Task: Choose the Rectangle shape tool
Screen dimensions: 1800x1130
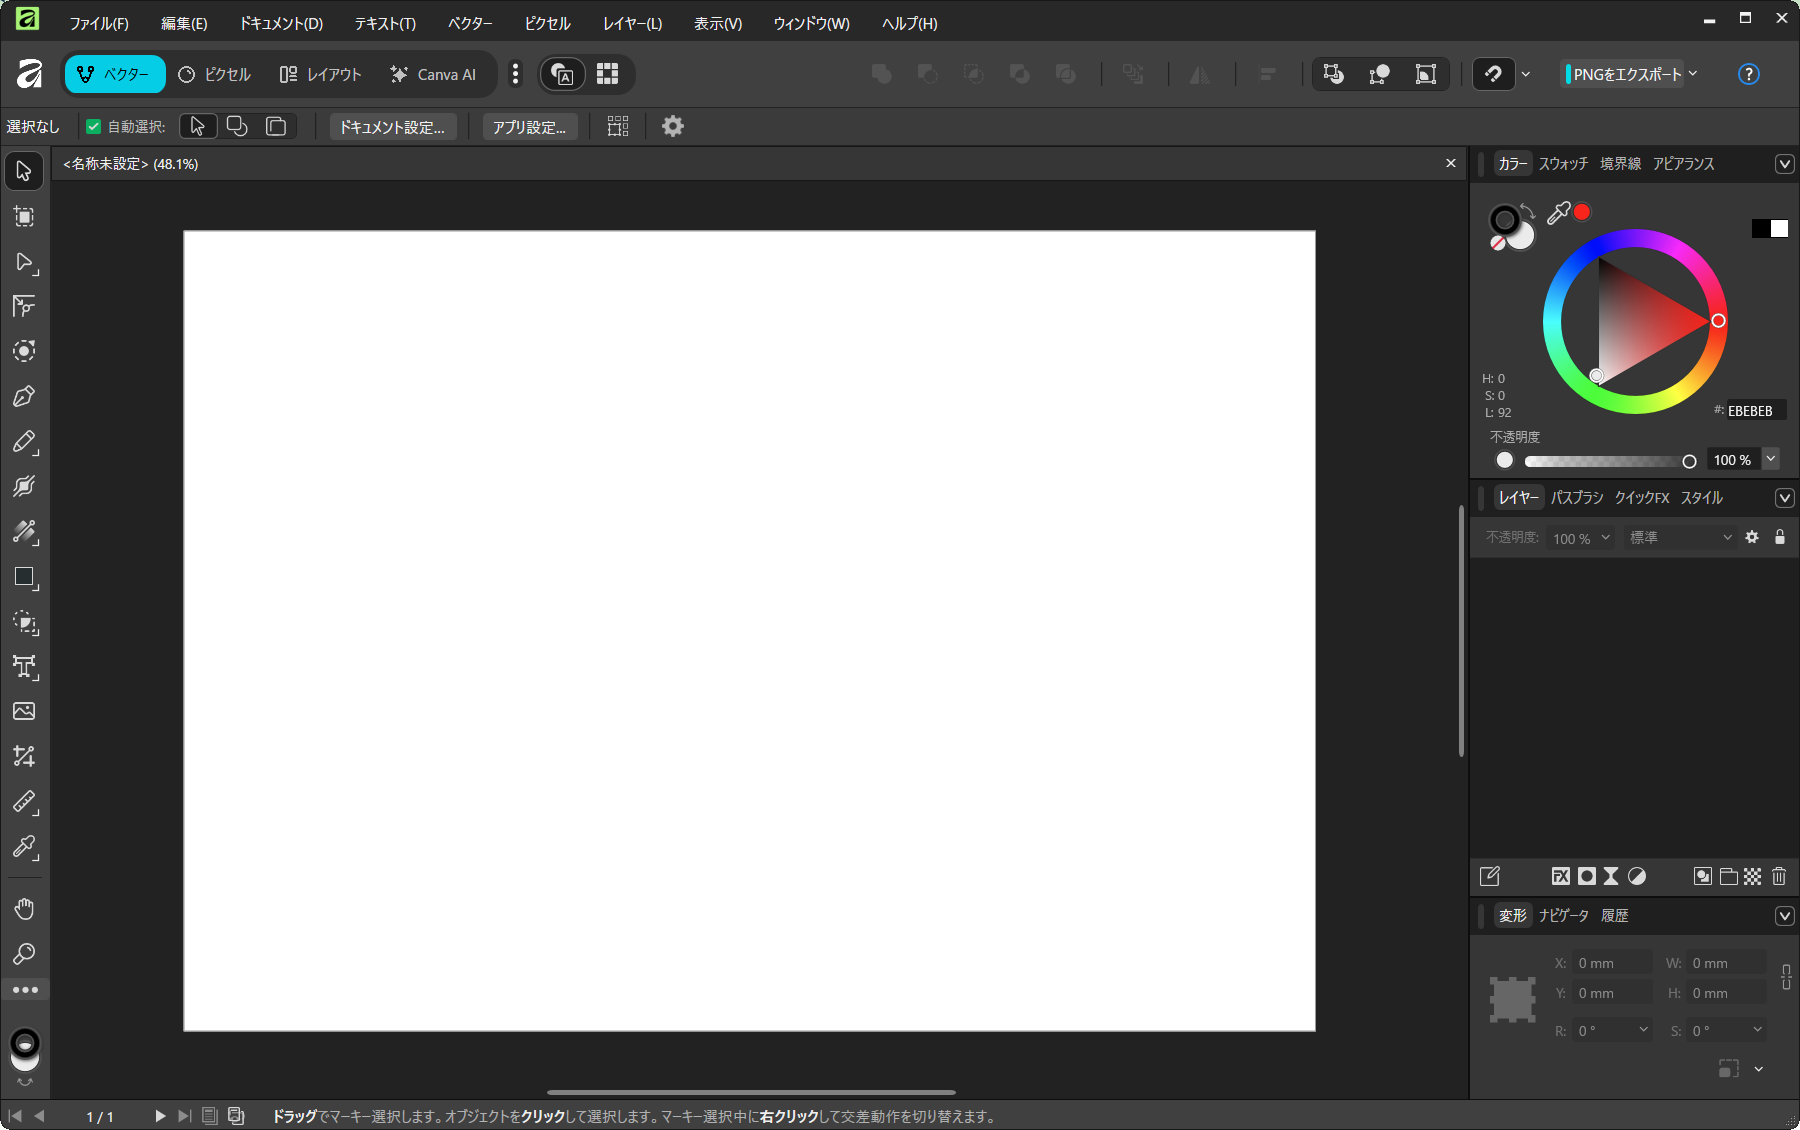Action: 24,577
